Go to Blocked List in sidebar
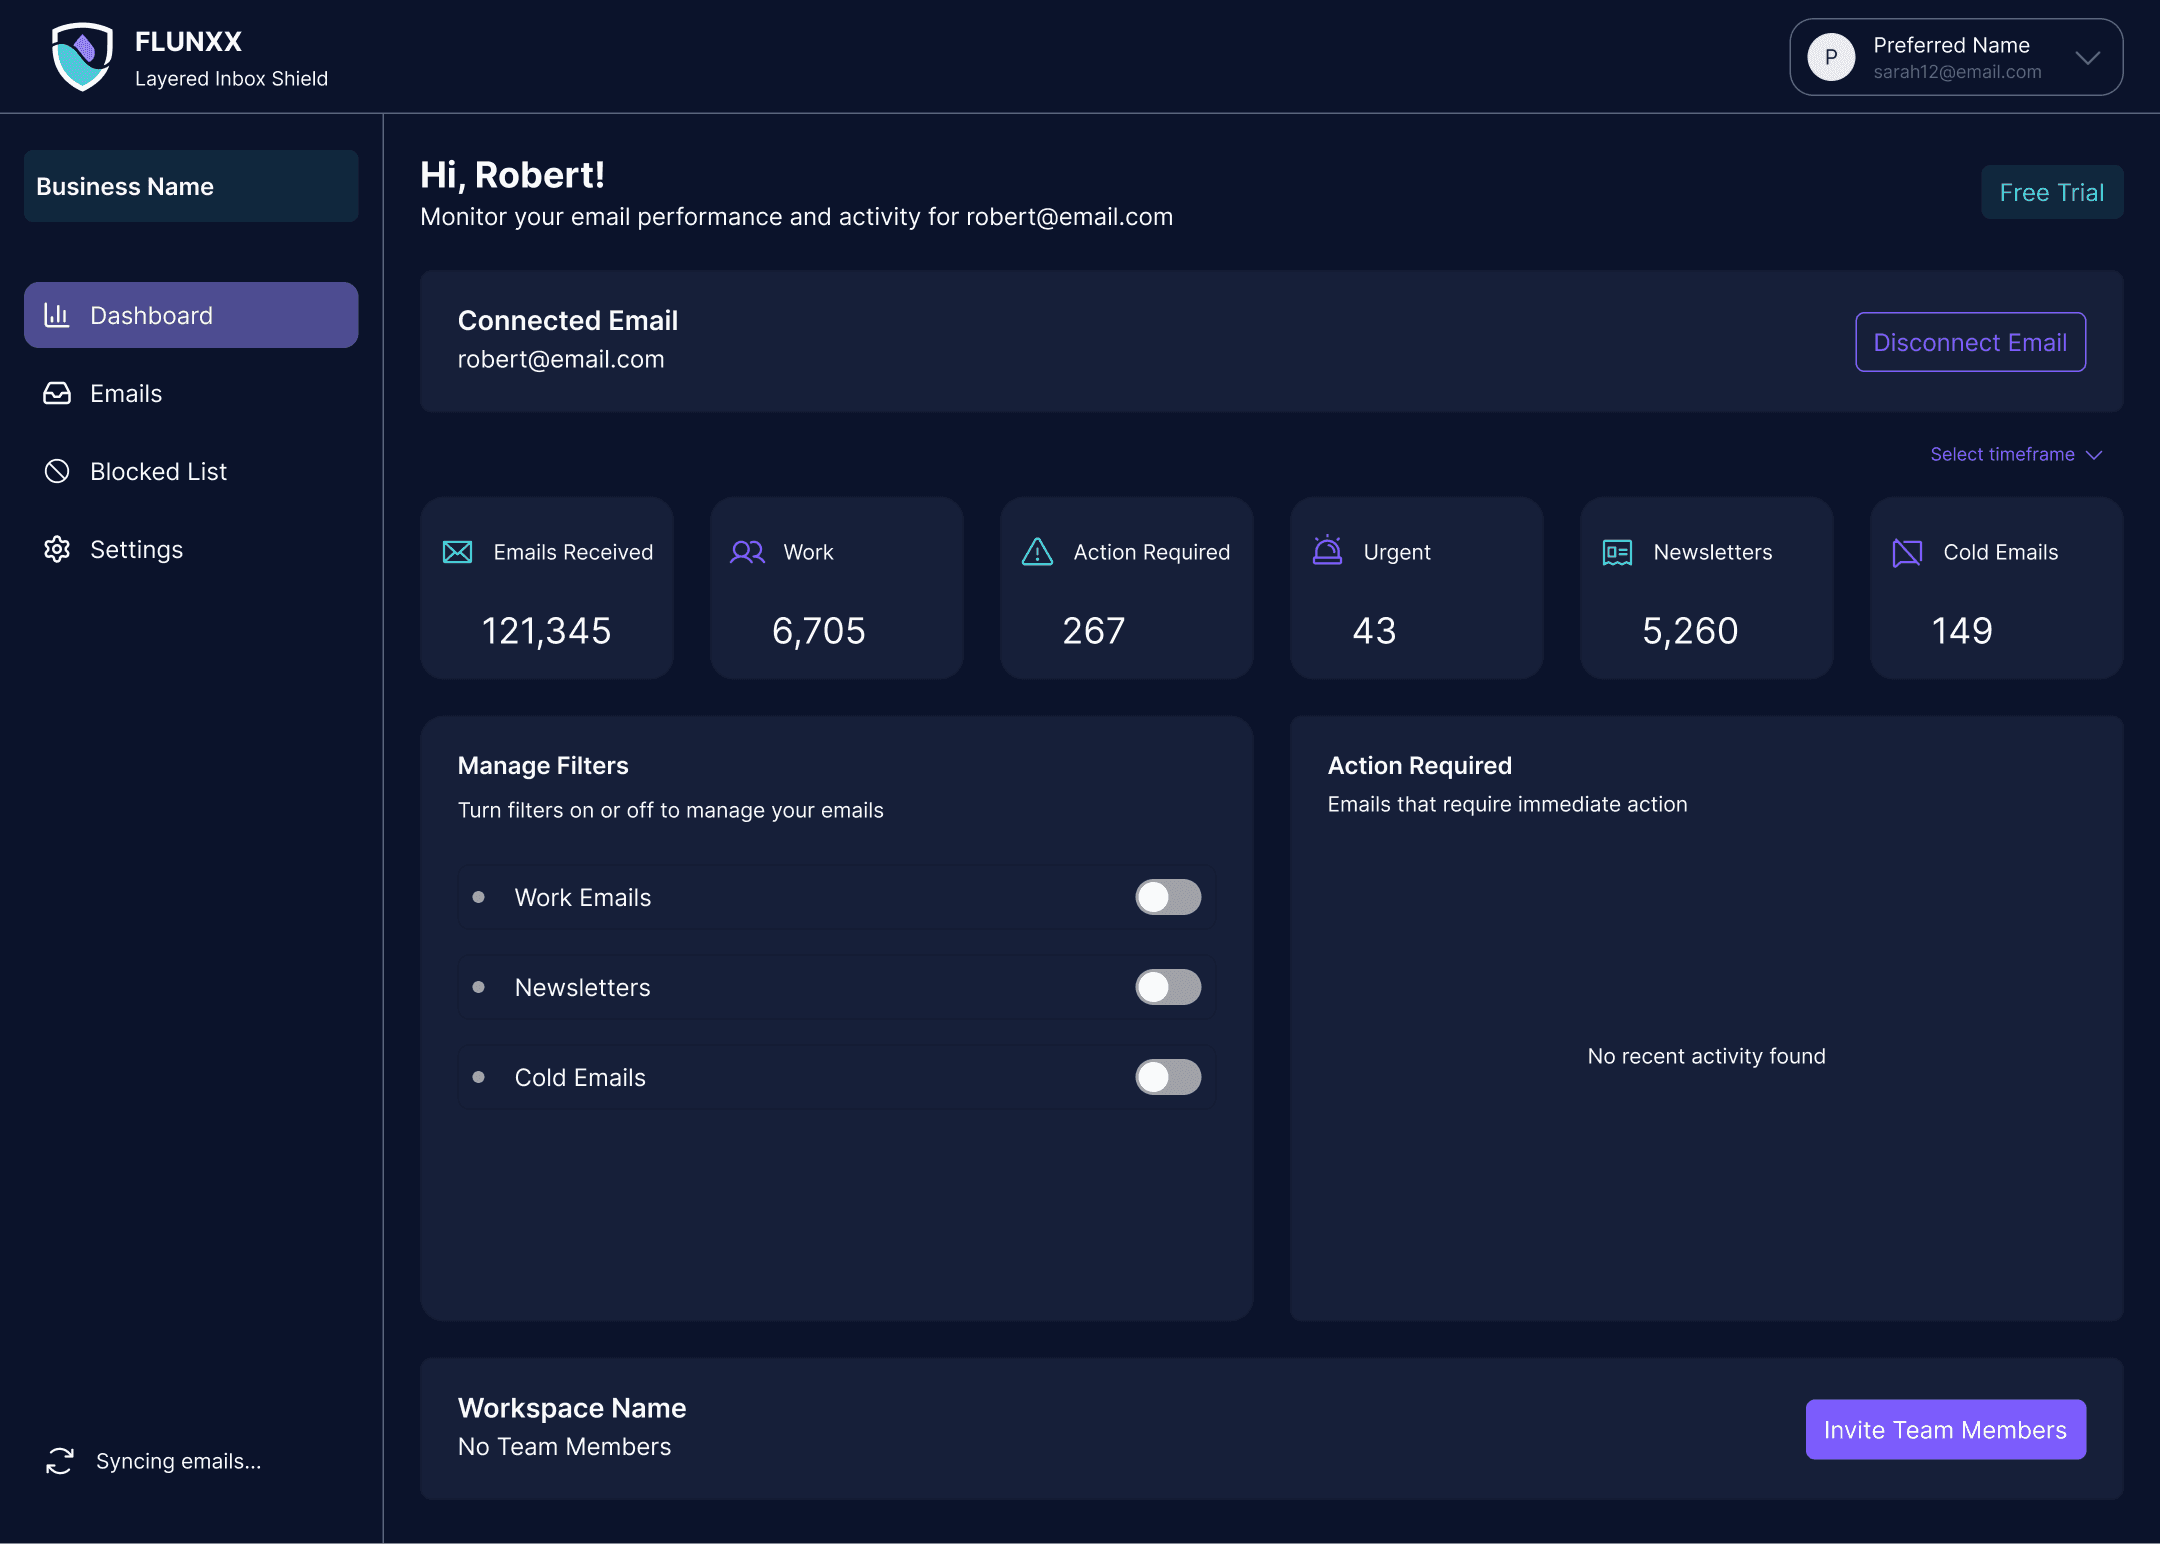This screenshot has width=2160, height=1544. pos(158,471)
